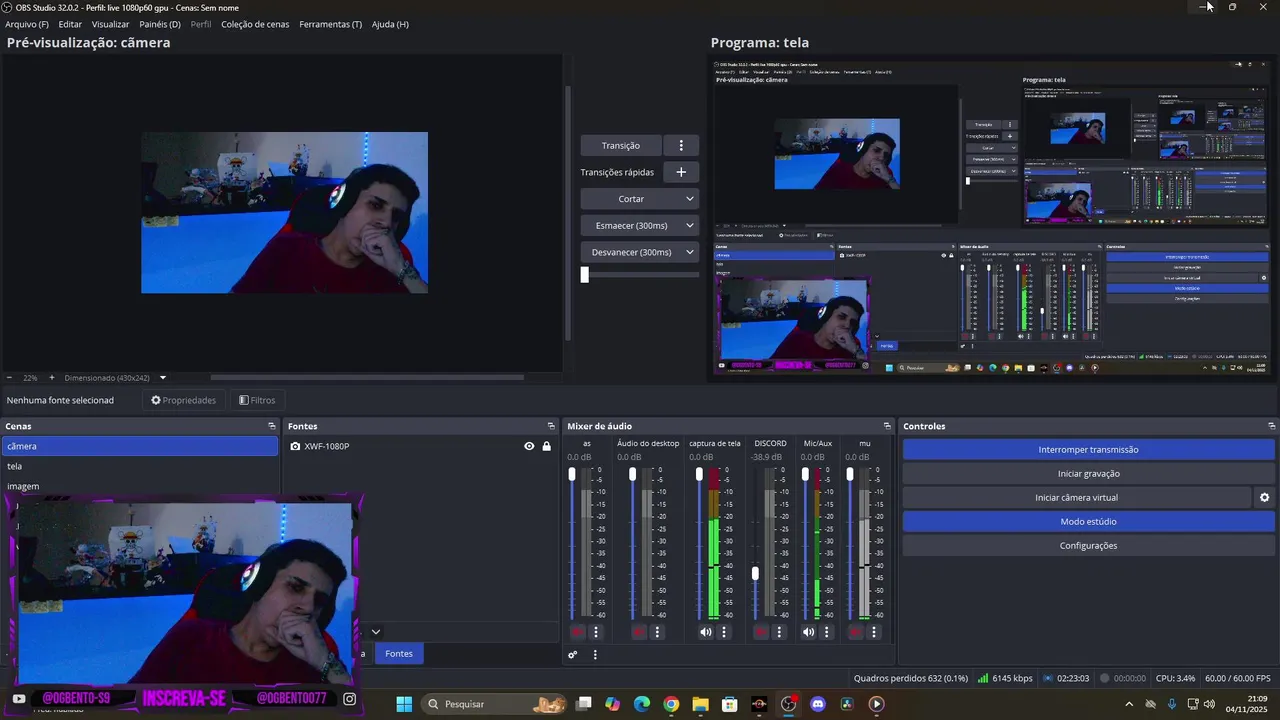Open Configurações from Controles panel
Viewport: 1280px width, 720px height.
coord(1088,545)
